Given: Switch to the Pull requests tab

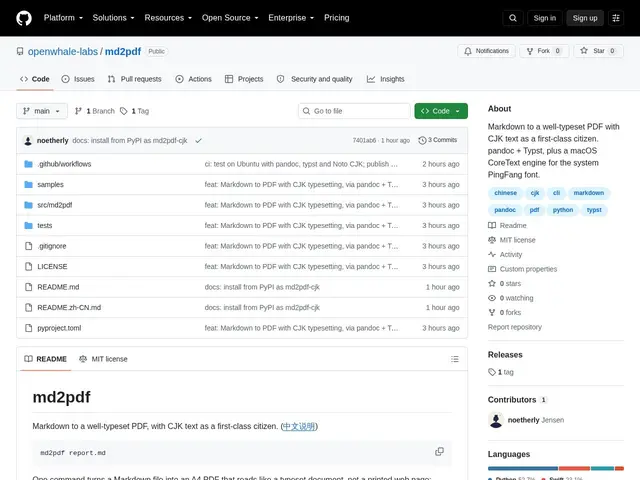Looking at the screenshot, I should (135, 79).
